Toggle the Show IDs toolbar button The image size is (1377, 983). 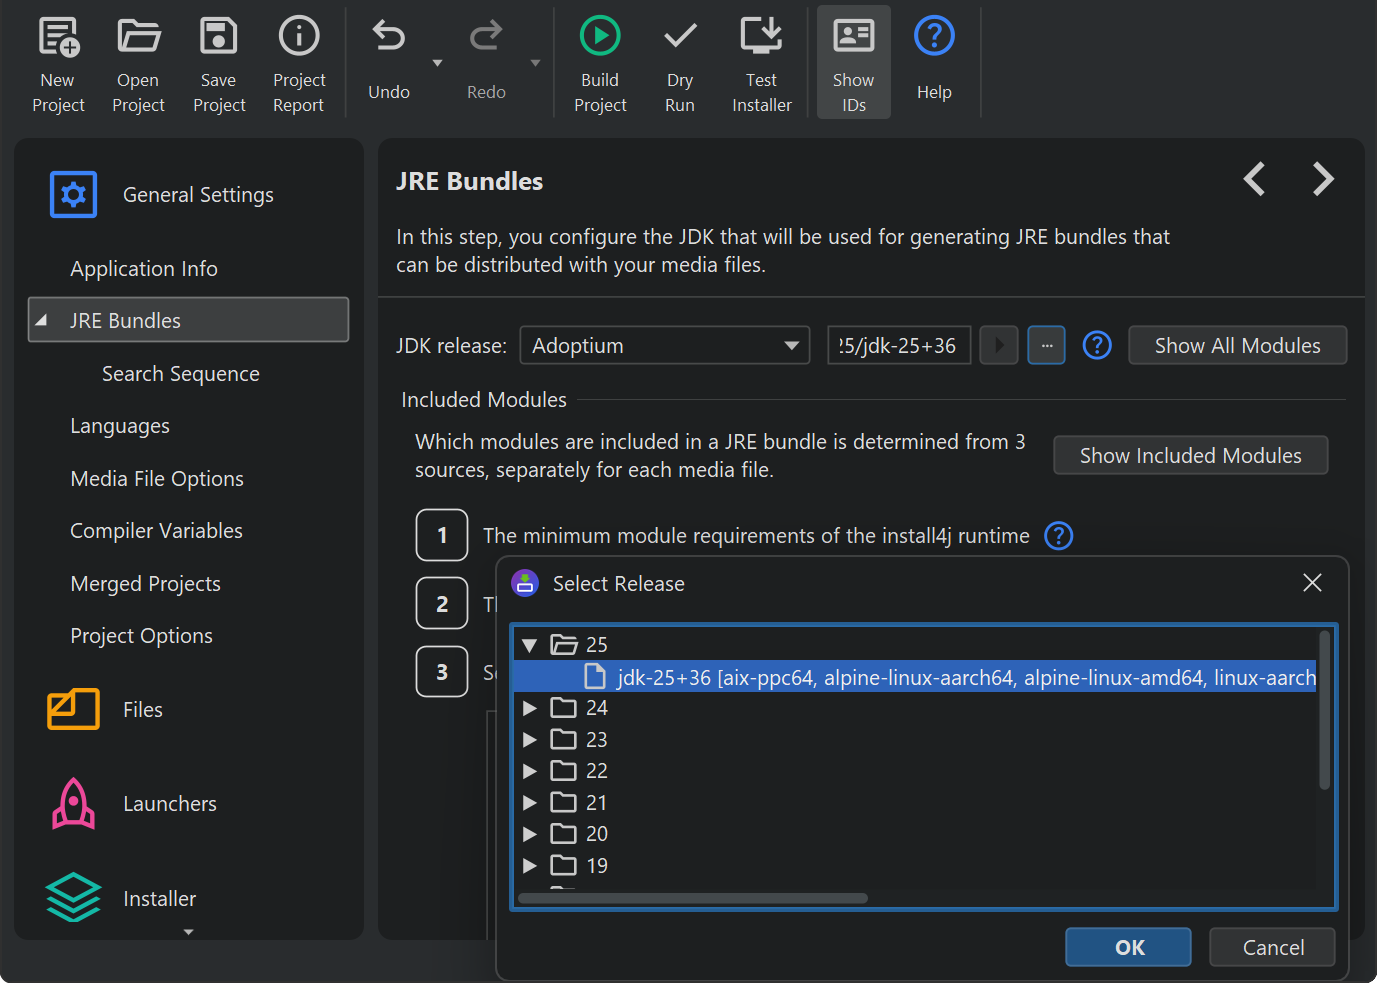[853, 62]
